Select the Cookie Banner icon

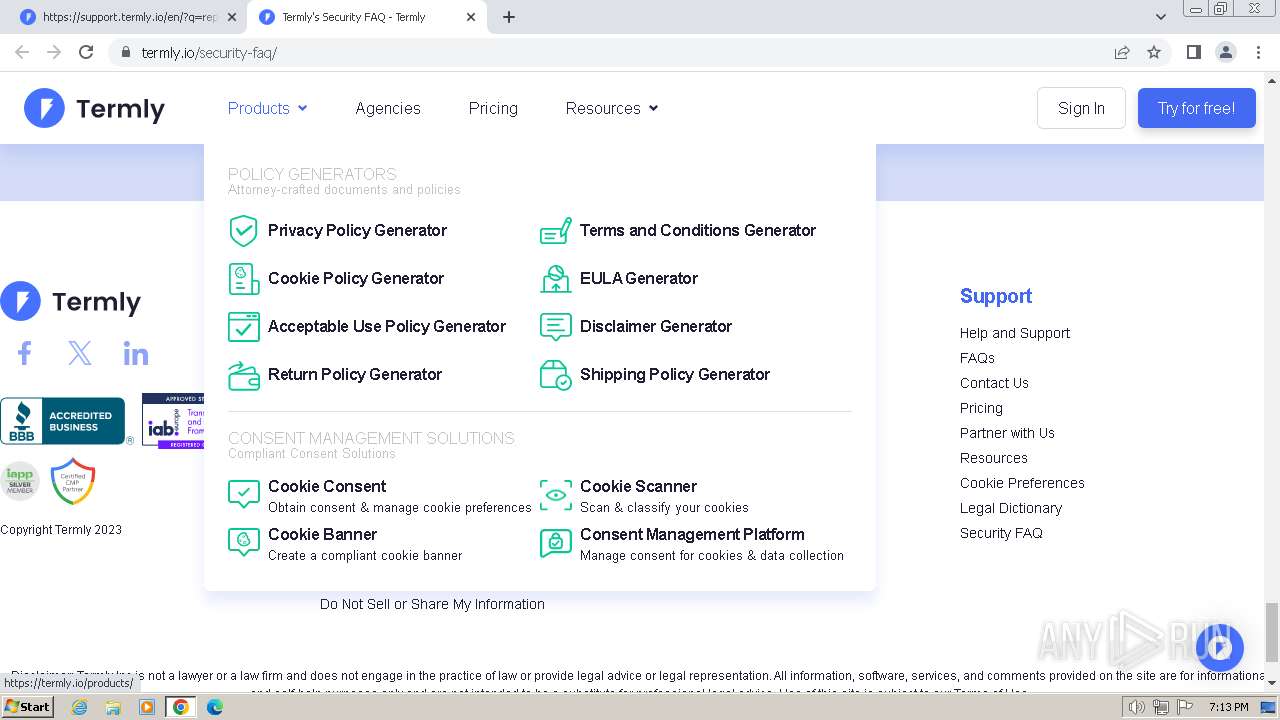click(243, 542)
